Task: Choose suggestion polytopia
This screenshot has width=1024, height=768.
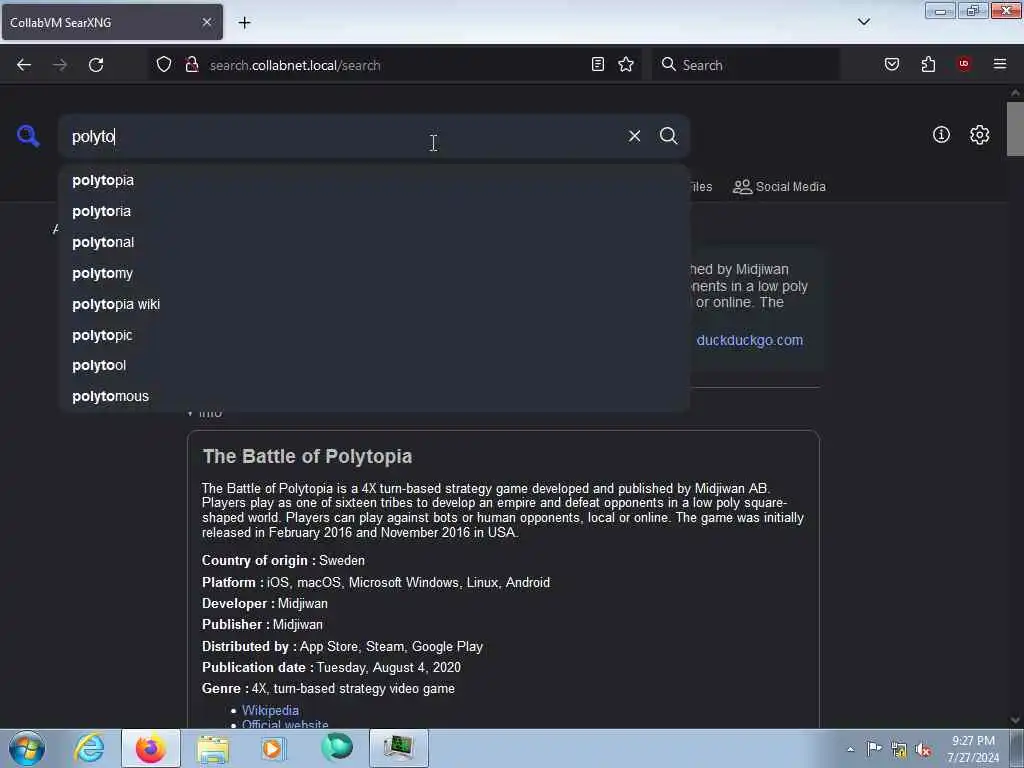Action: pos(374,180)
